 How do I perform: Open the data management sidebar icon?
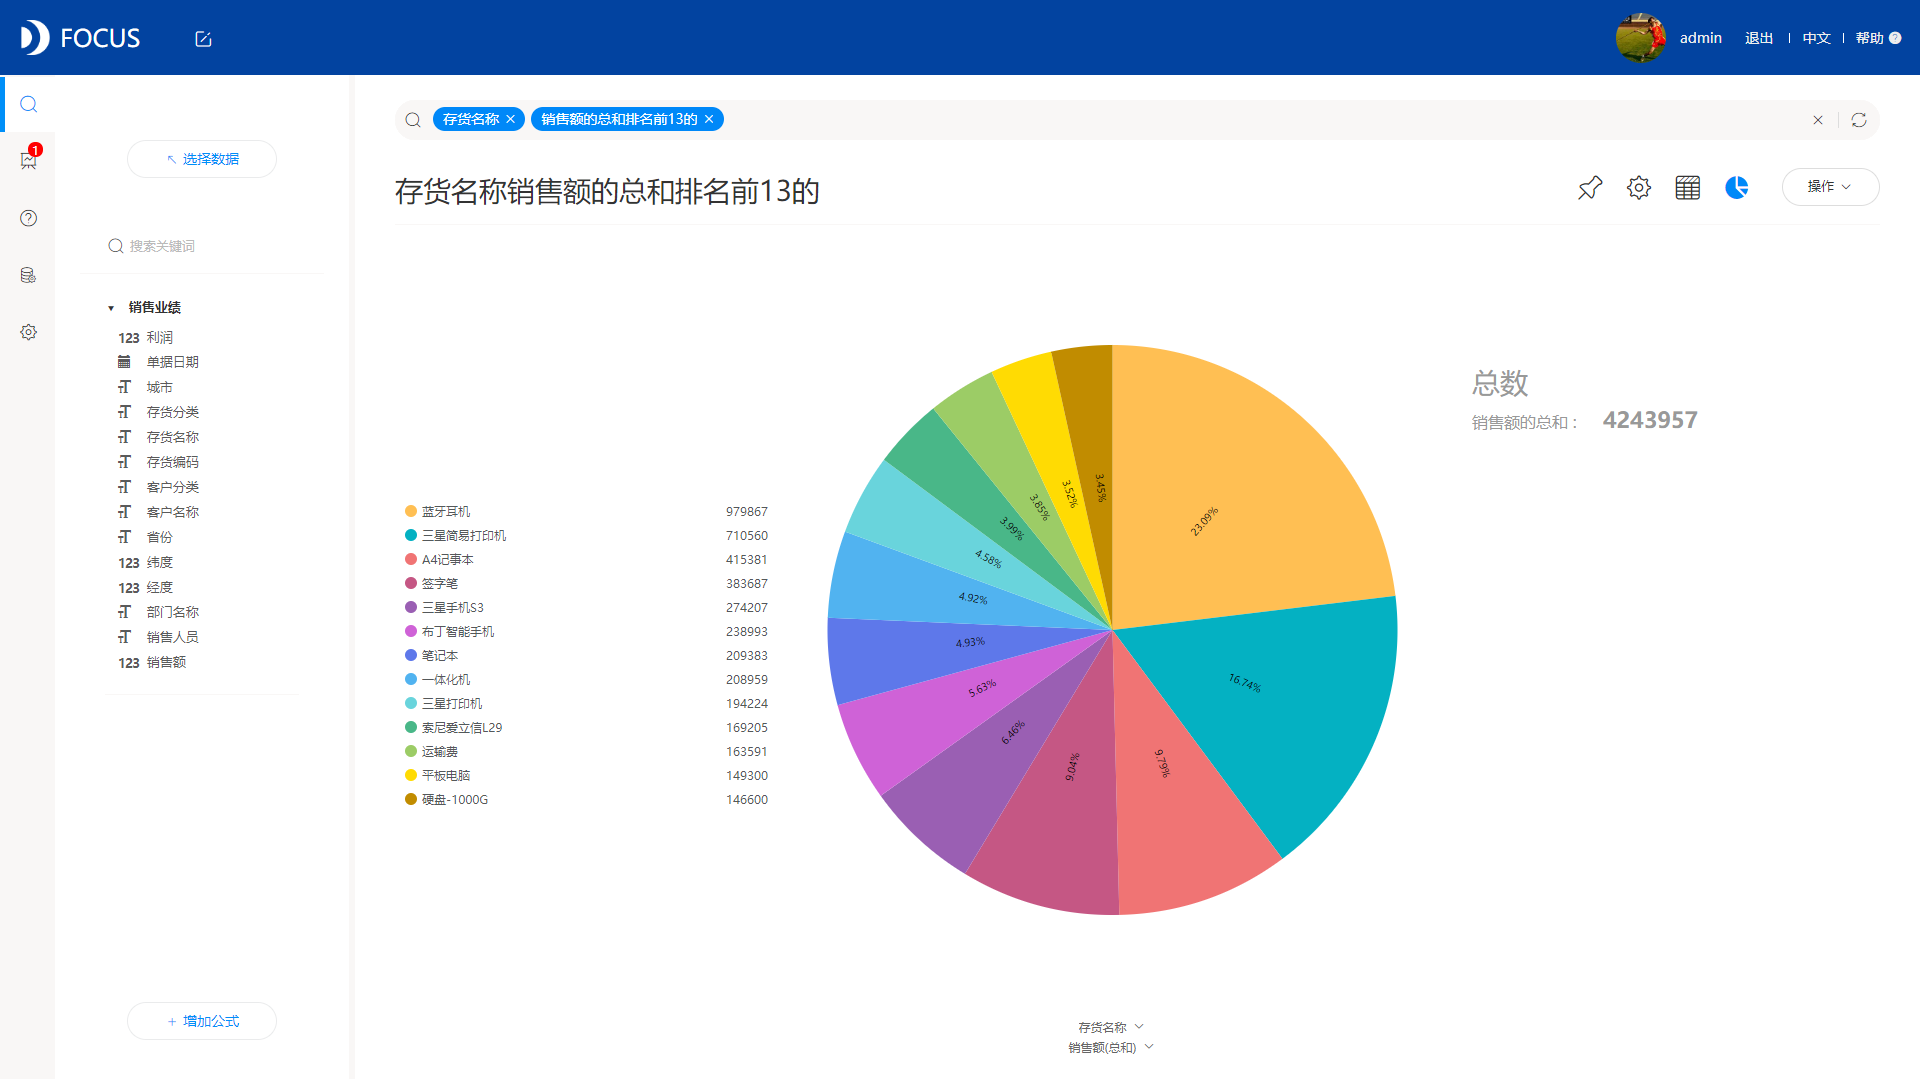28,275
